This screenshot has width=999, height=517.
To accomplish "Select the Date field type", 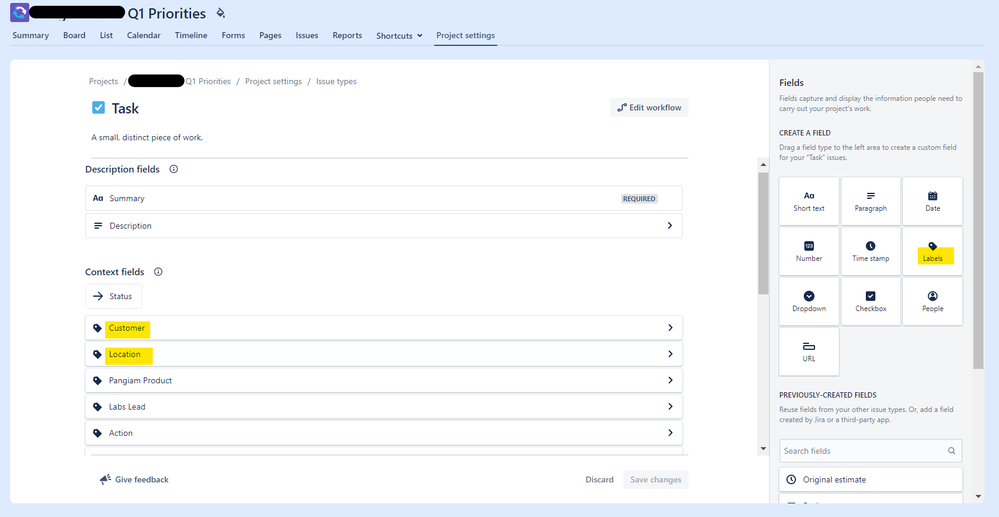I will [933, 201].
